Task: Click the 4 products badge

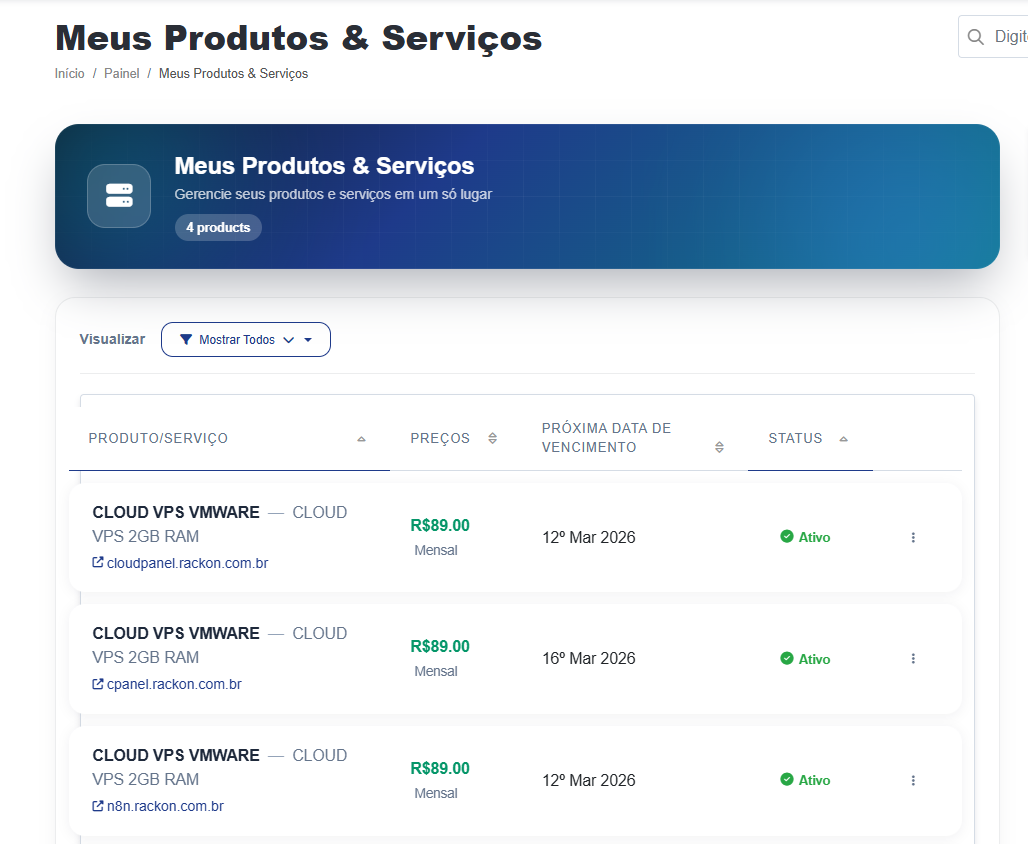Action: click(x=218, y=228)
